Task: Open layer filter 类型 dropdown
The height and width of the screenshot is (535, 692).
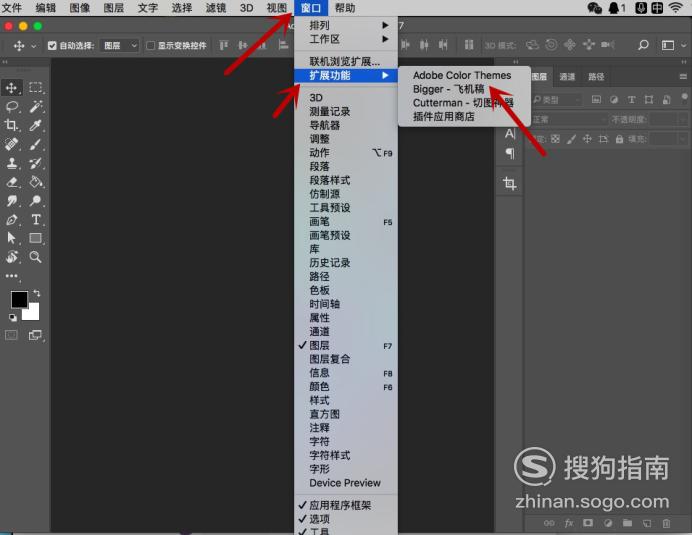Action: (557, 100)
